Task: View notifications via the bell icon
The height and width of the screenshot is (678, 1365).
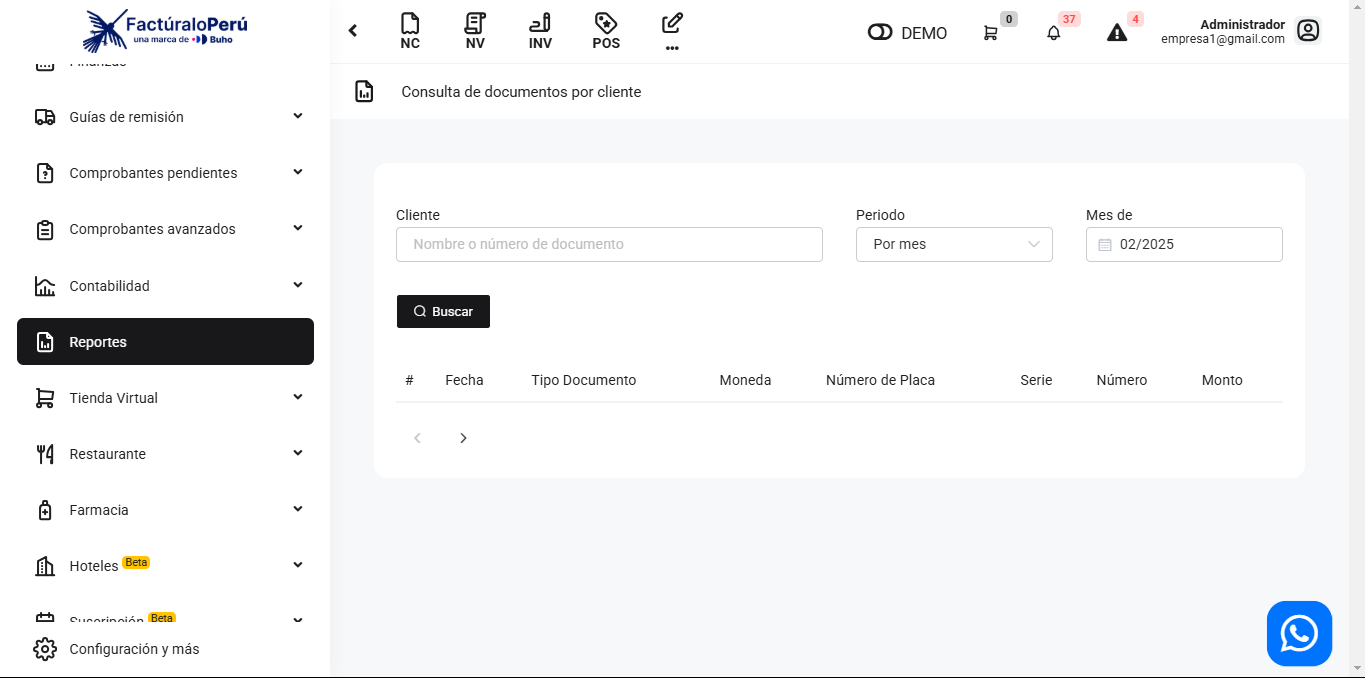Action: (1053, 33)
